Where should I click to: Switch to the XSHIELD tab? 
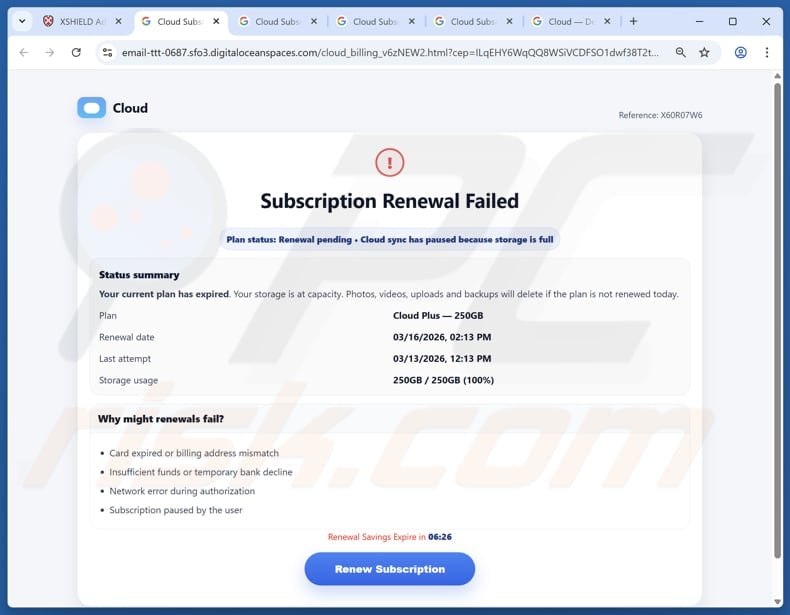(78, 21)
